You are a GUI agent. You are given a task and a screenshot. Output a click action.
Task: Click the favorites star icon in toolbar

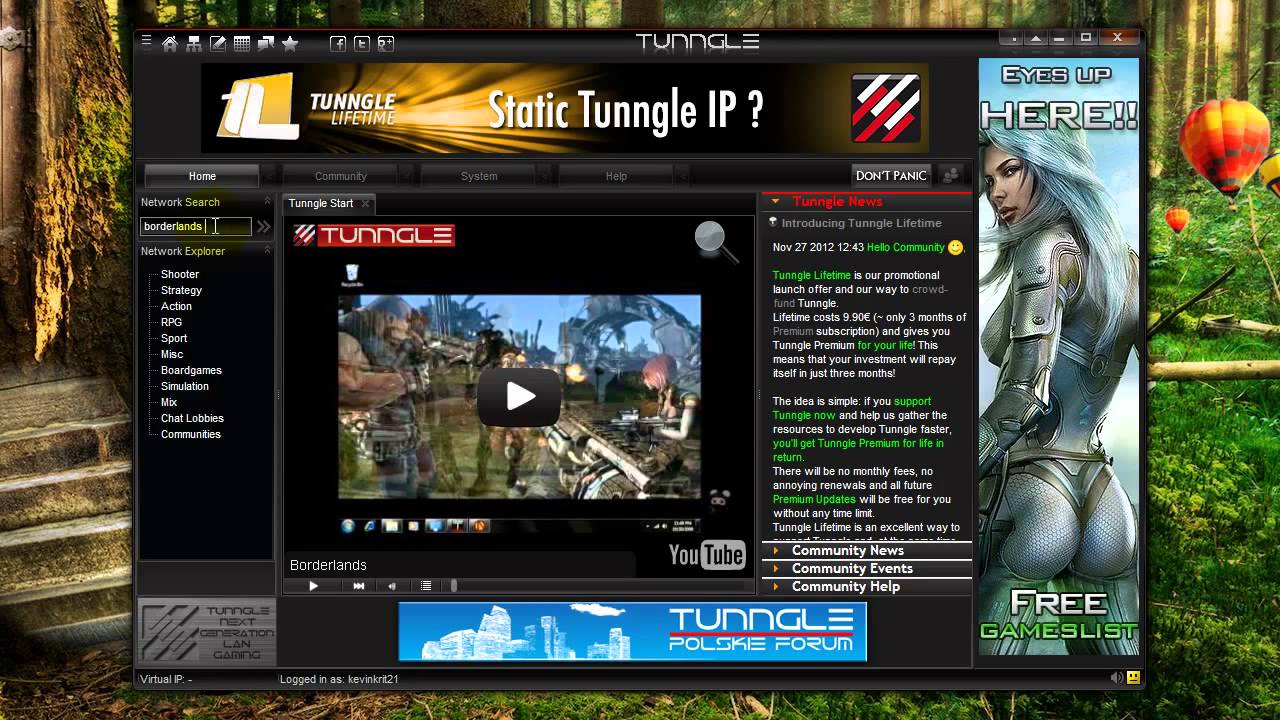click(290, 43)
